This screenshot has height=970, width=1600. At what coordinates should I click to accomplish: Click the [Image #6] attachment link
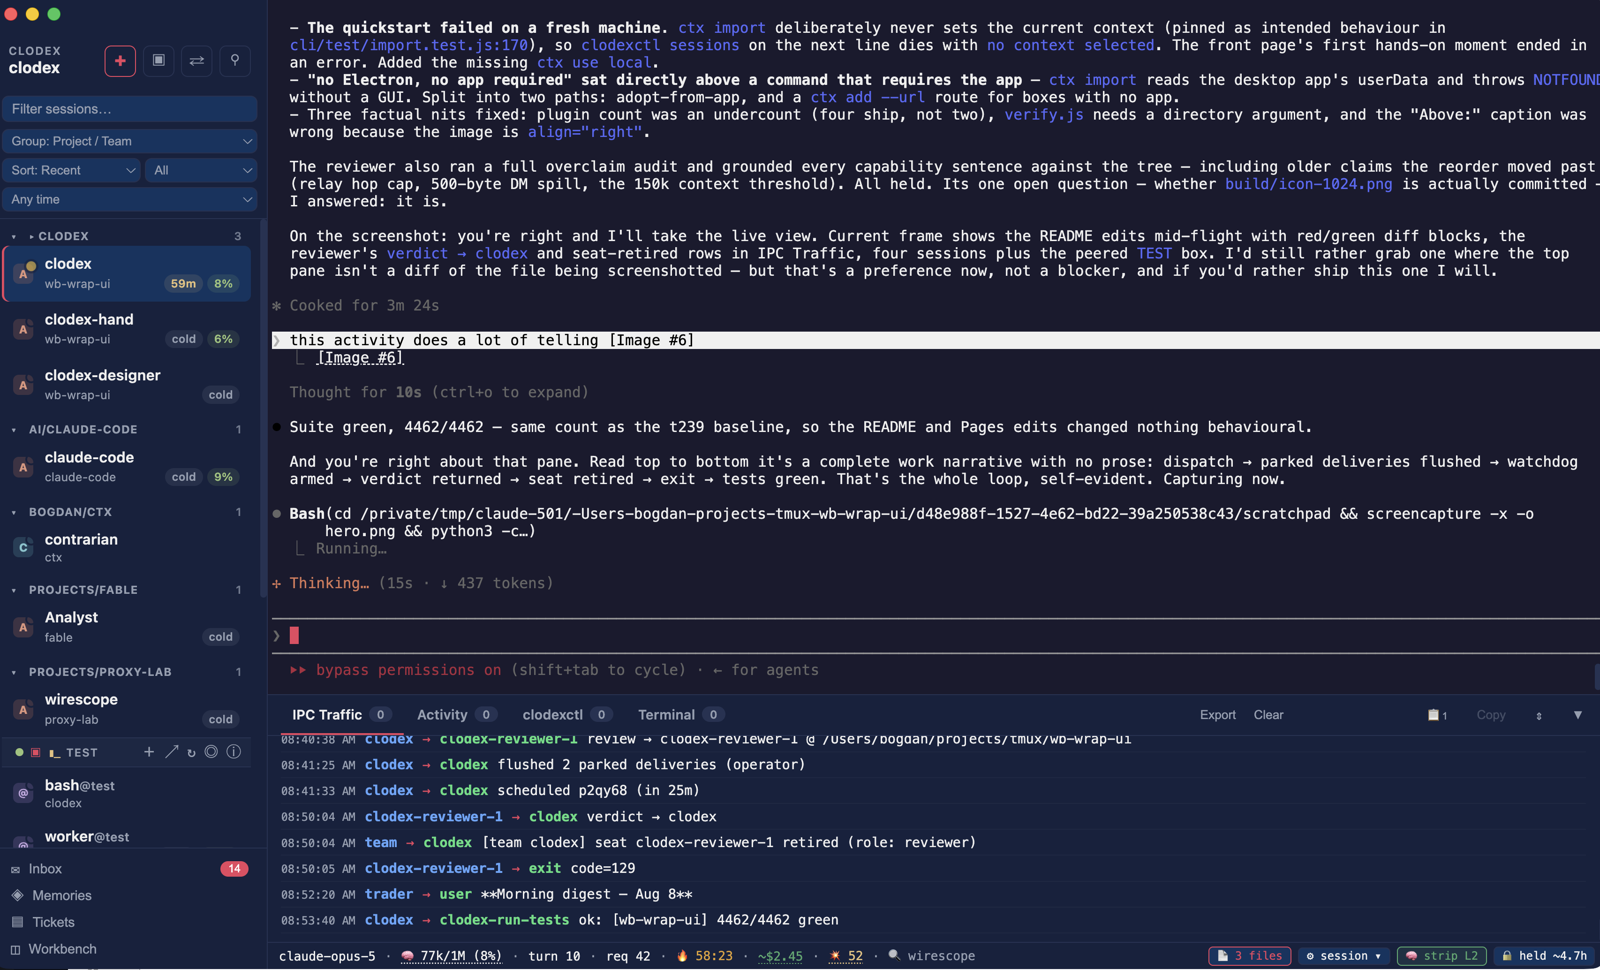pyautogui.click(x=360, y=358)
